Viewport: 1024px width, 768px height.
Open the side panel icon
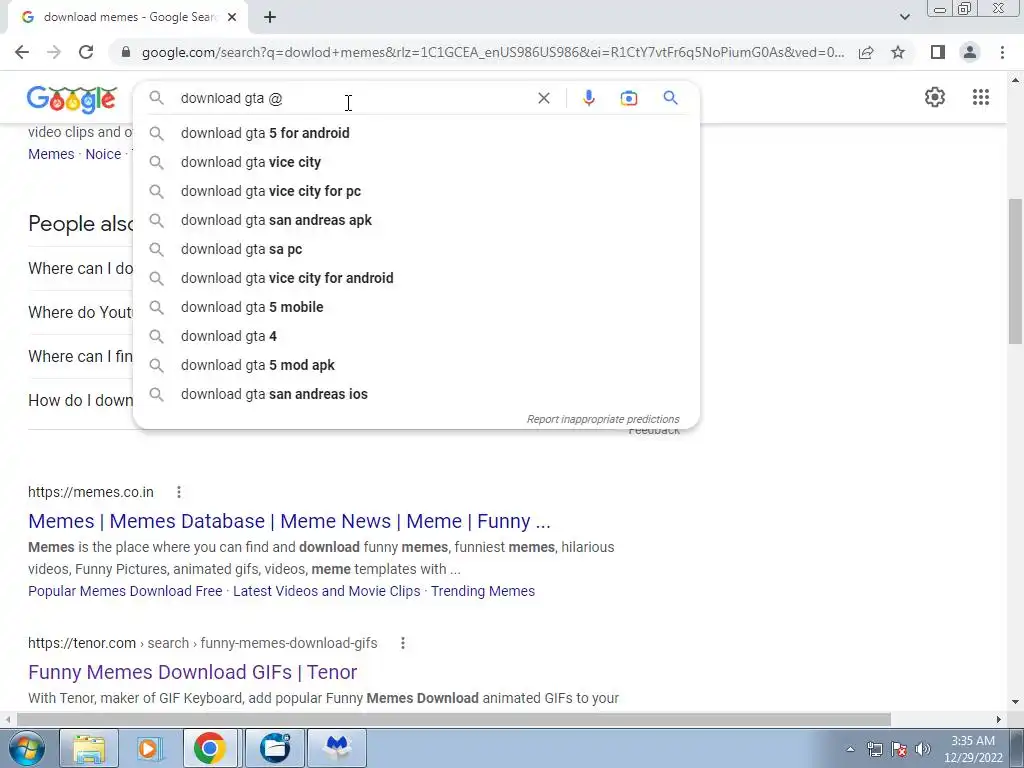pyautogui.click(x=938, y=52)
